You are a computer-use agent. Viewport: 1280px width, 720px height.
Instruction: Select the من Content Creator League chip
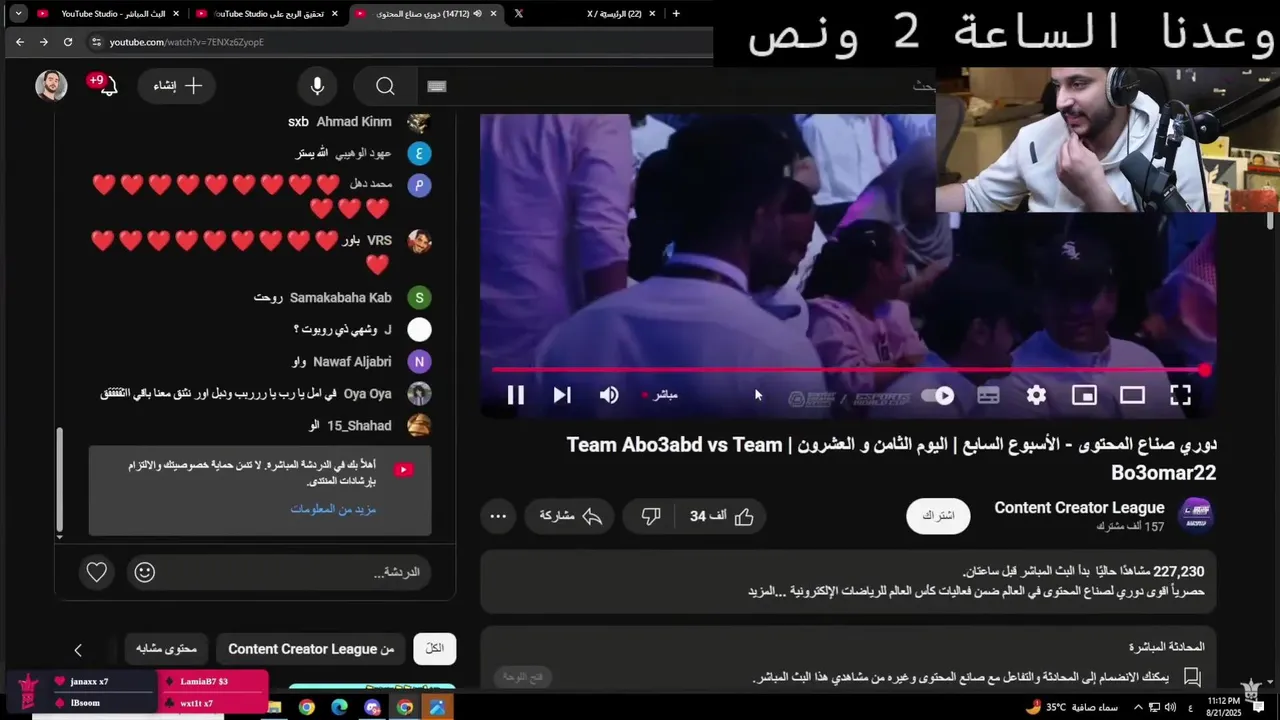pos(311,649)
